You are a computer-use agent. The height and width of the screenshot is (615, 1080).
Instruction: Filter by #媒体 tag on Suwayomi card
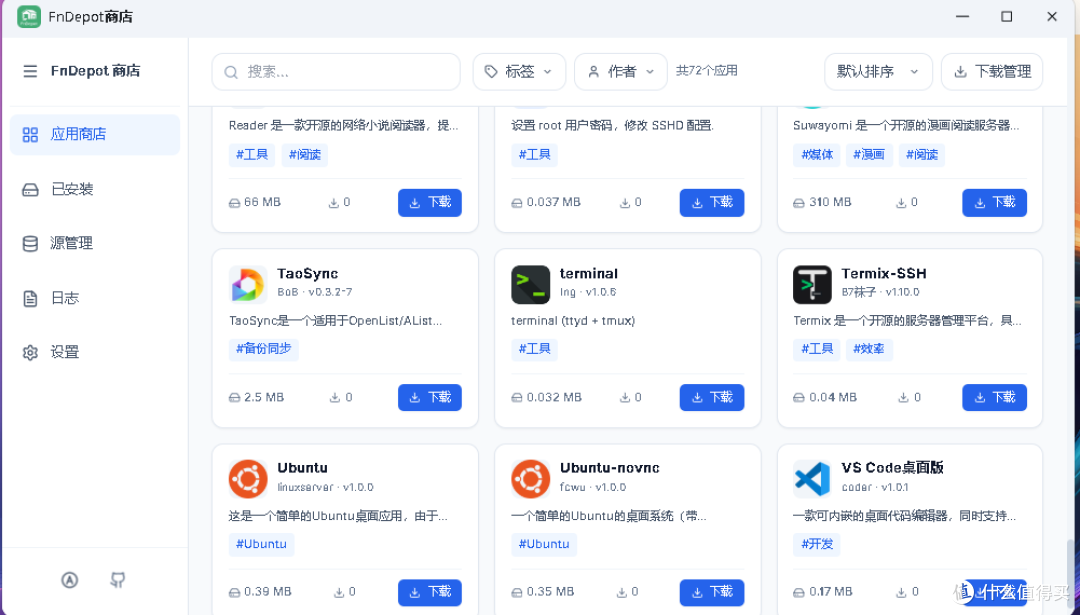pos(817,155)
